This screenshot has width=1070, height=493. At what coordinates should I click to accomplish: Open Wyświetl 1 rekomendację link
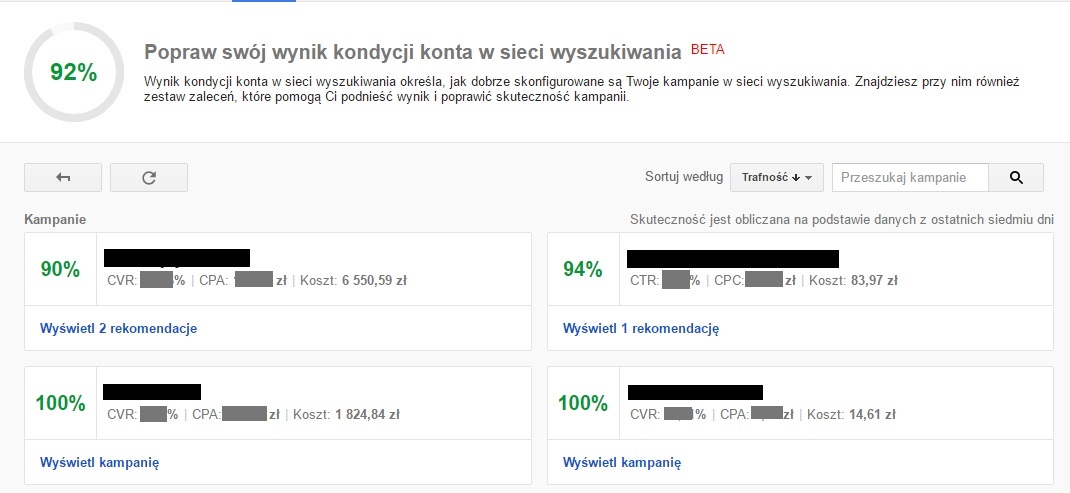pyautogui.click(x=641, y=328)
